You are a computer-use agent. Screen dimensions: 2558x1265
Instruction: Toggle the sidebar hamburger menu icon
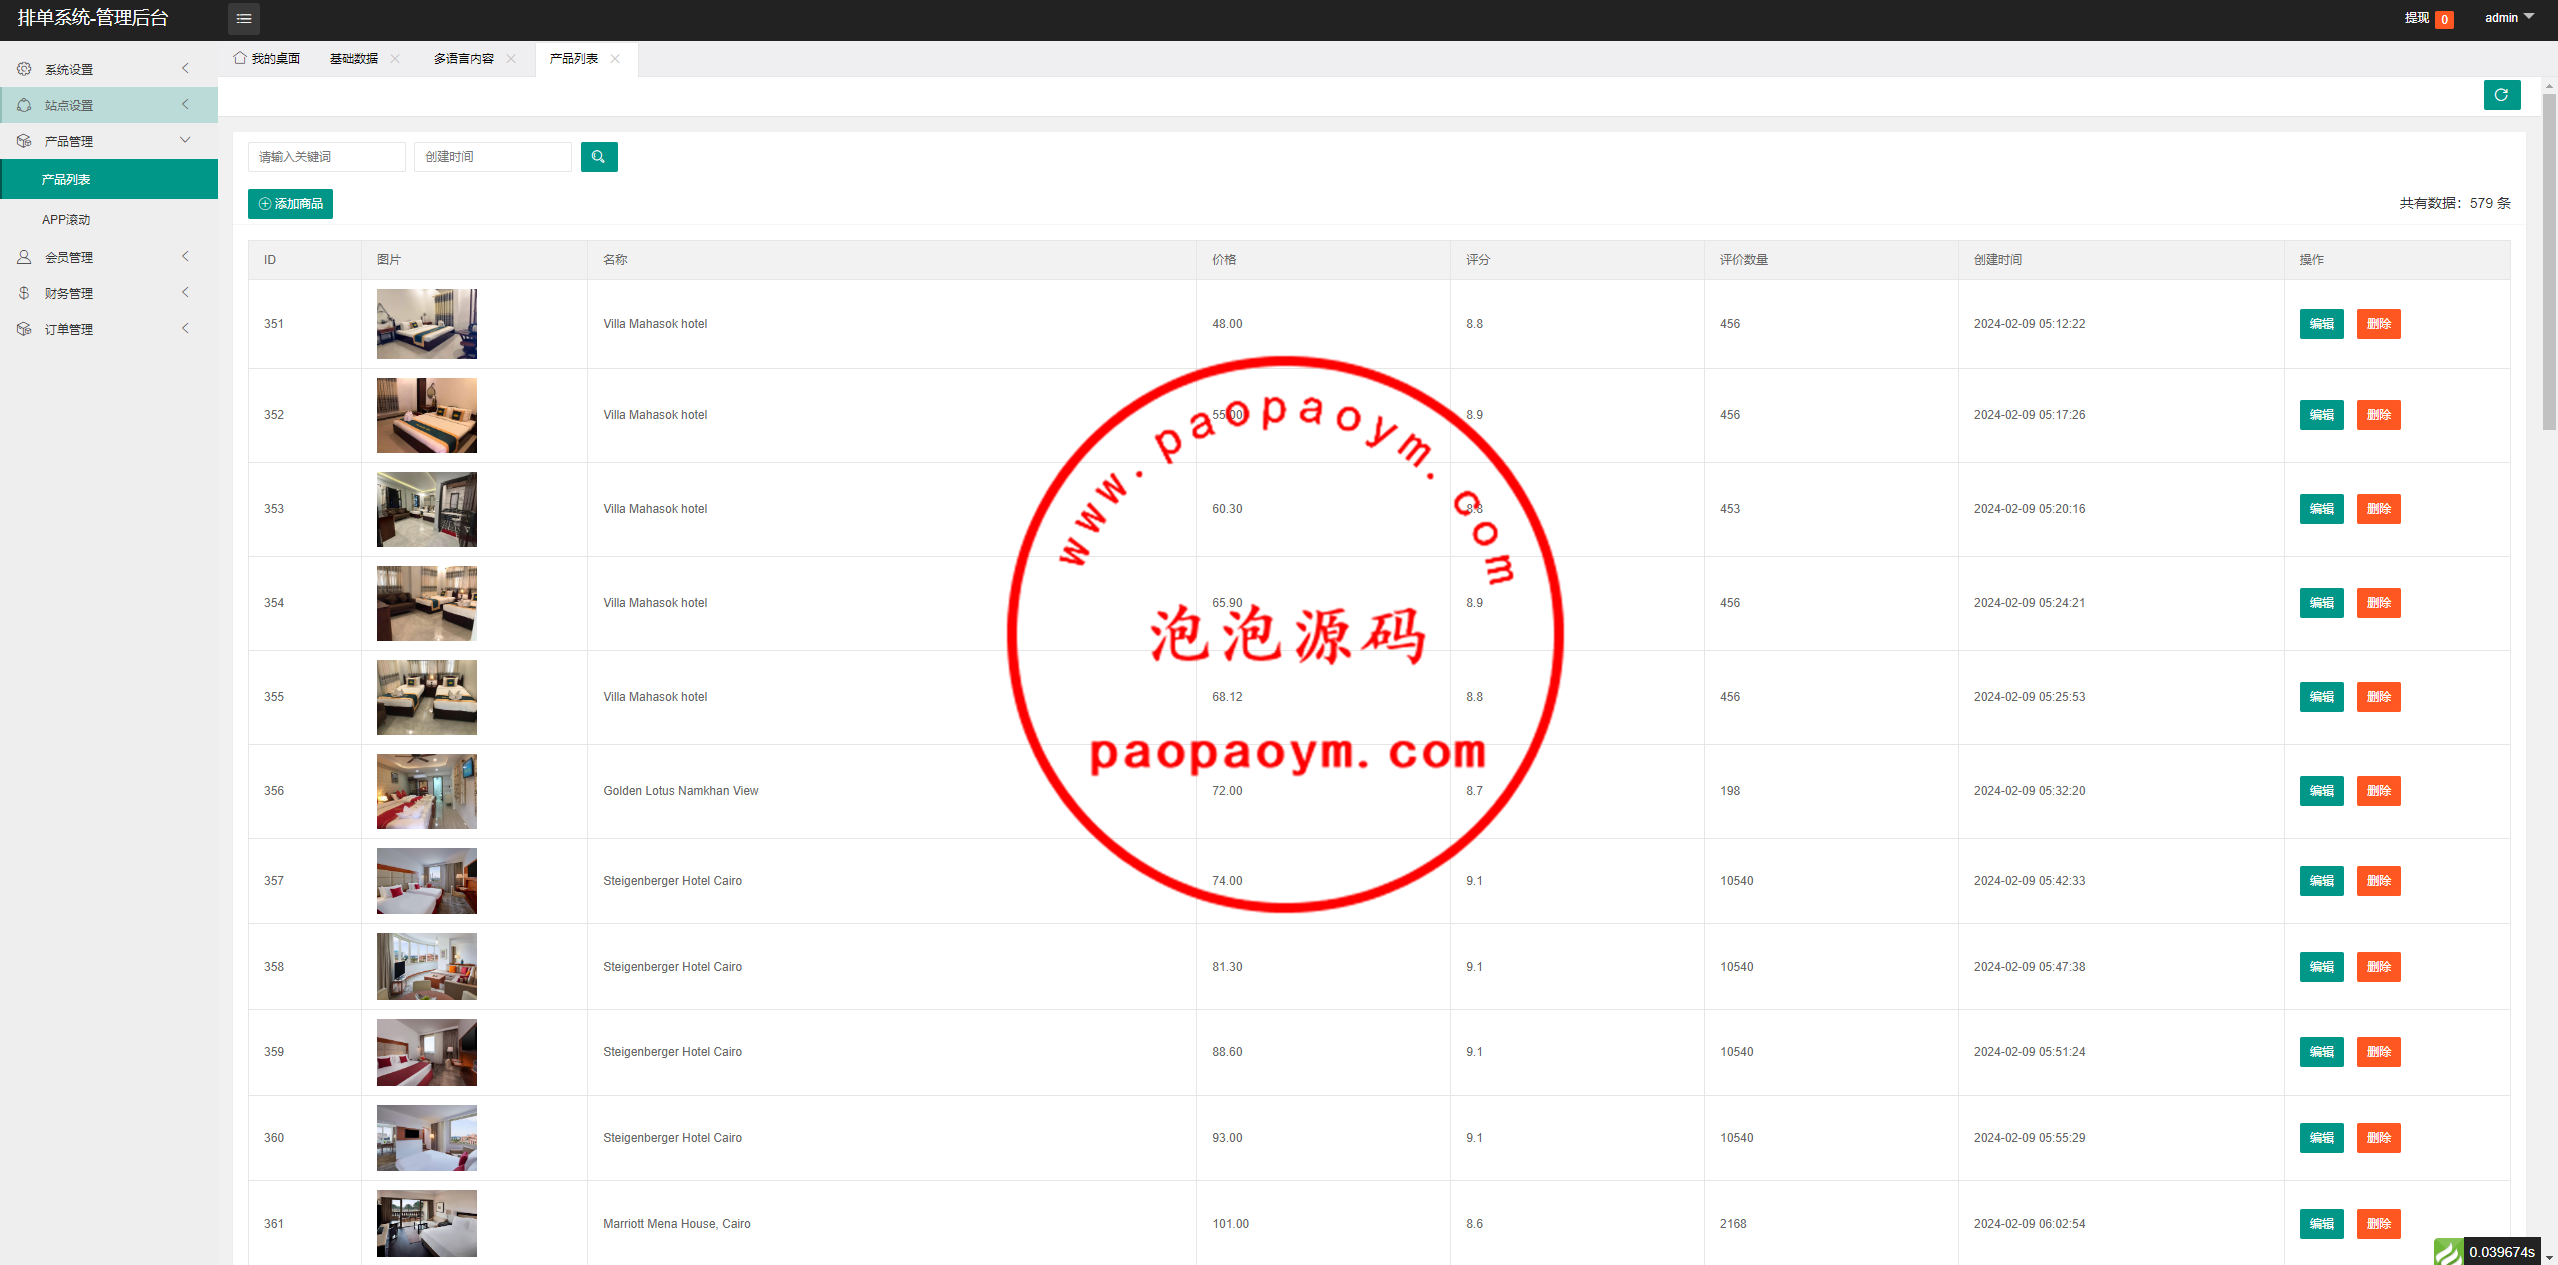pyautogui.click(x=244, y=18)
